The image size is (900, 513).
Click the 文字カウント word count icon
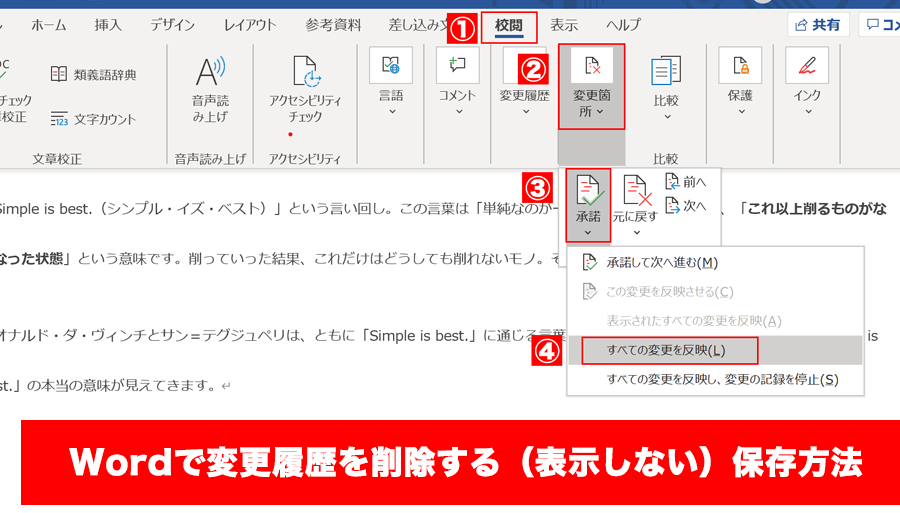[x=59, y=119]
